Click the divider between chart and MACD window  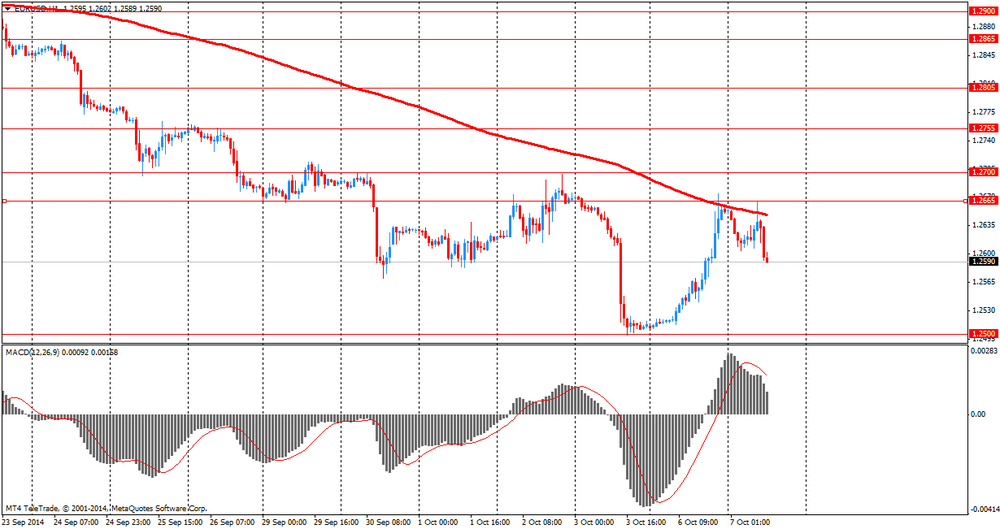pos(485,345)
